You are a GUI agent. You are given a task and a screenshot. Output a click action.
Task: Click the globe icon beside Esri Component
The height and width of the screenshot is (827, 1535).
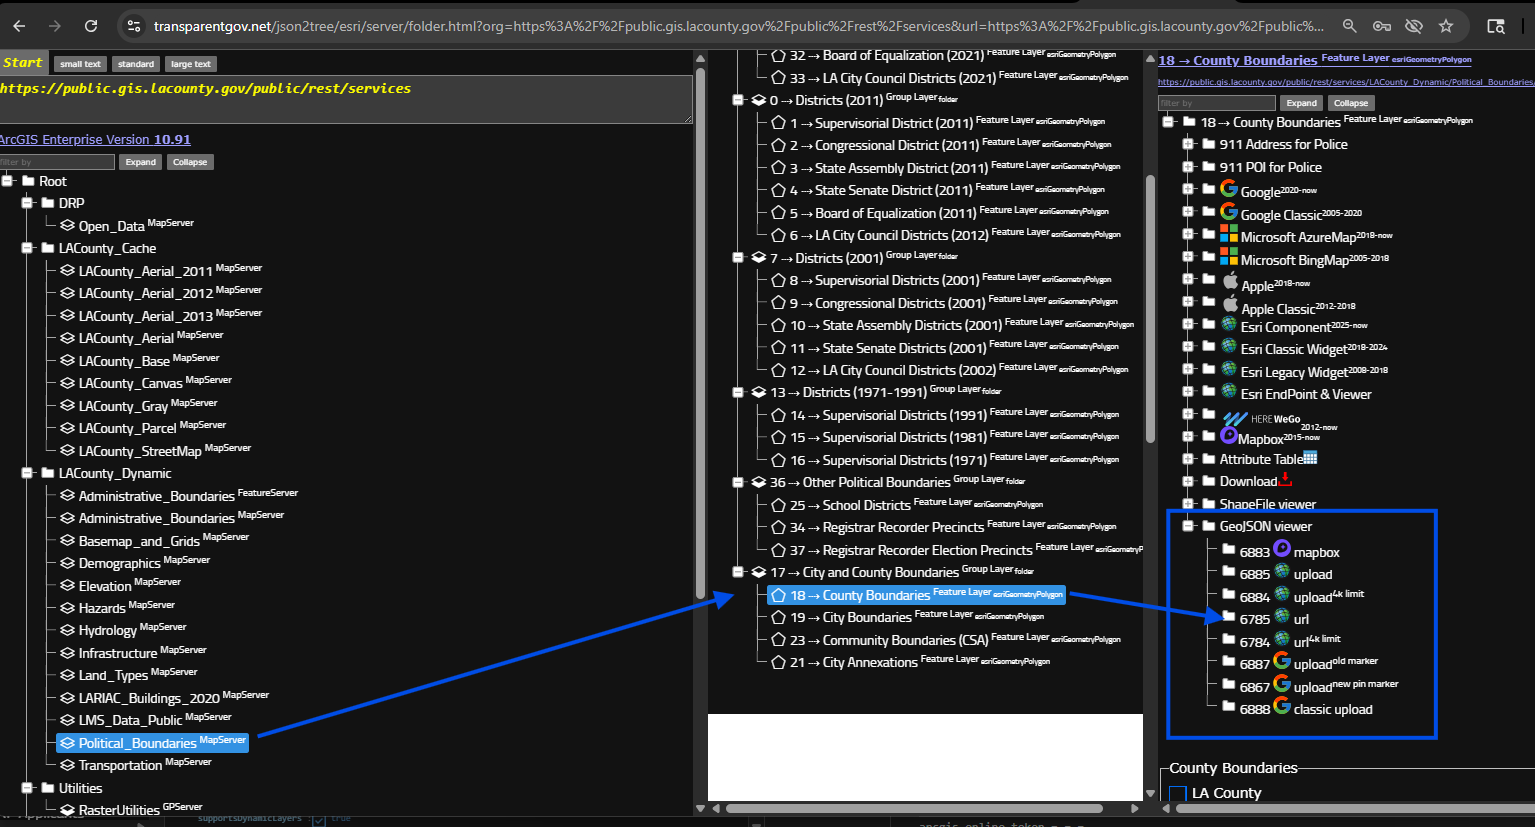(1229, 324)
